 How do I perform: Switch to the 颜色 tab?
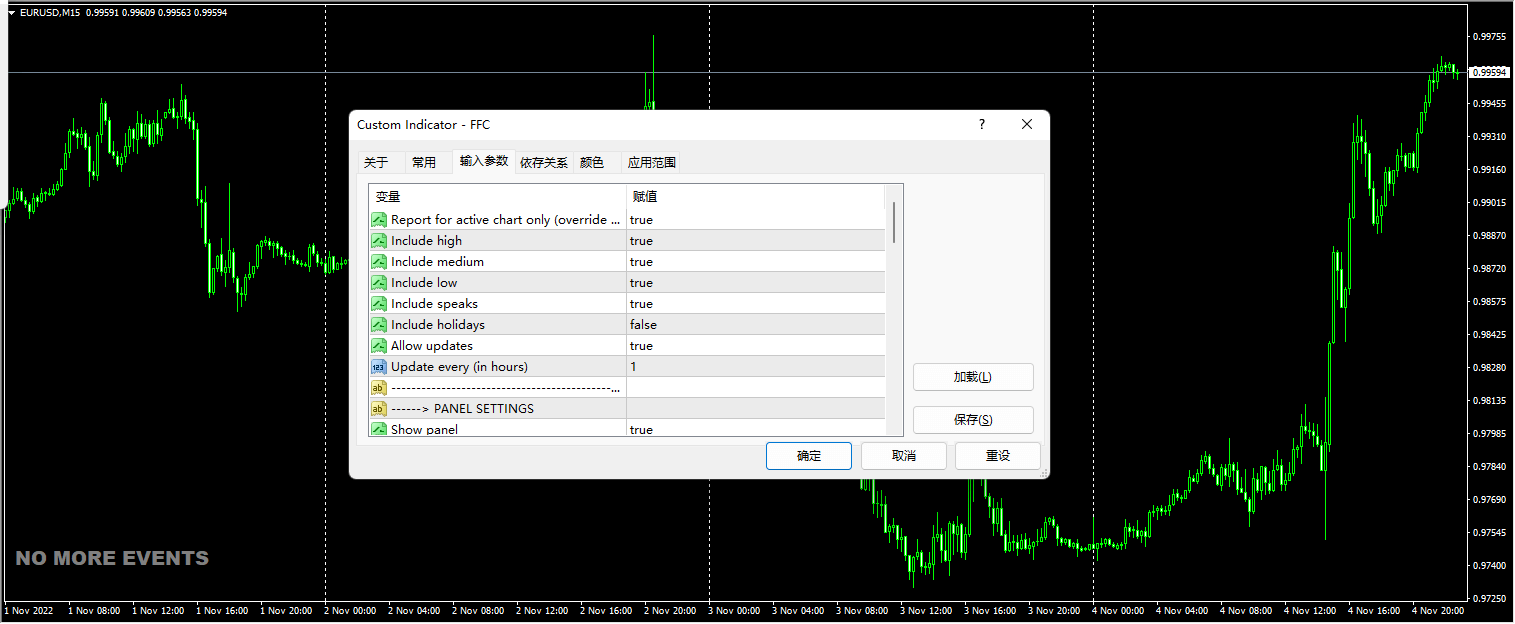[x=592, y=163]
